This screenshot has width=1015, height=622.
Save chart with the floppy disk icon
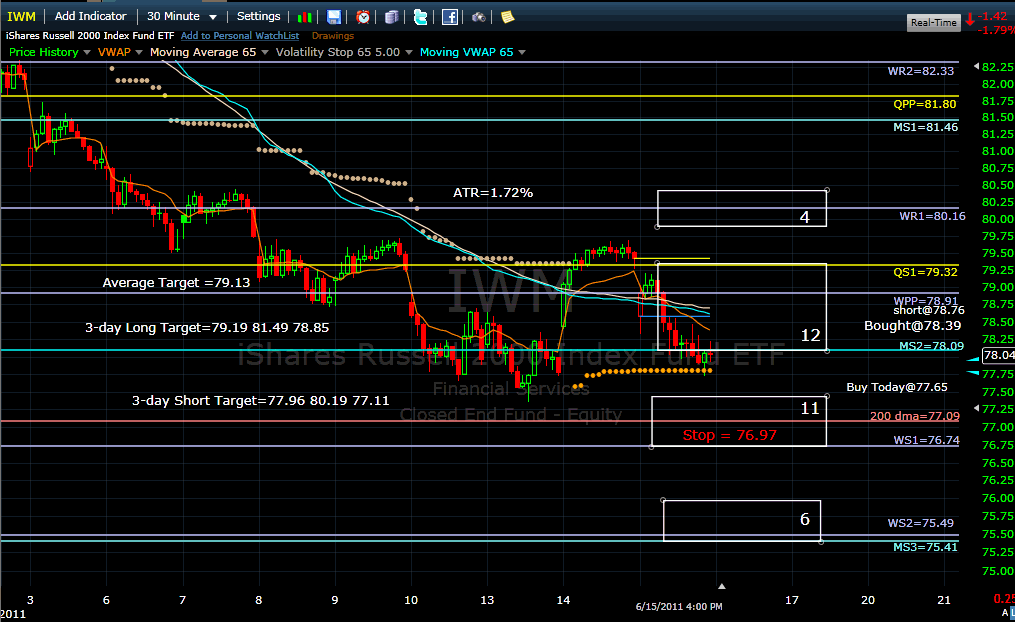click(333, 17)
